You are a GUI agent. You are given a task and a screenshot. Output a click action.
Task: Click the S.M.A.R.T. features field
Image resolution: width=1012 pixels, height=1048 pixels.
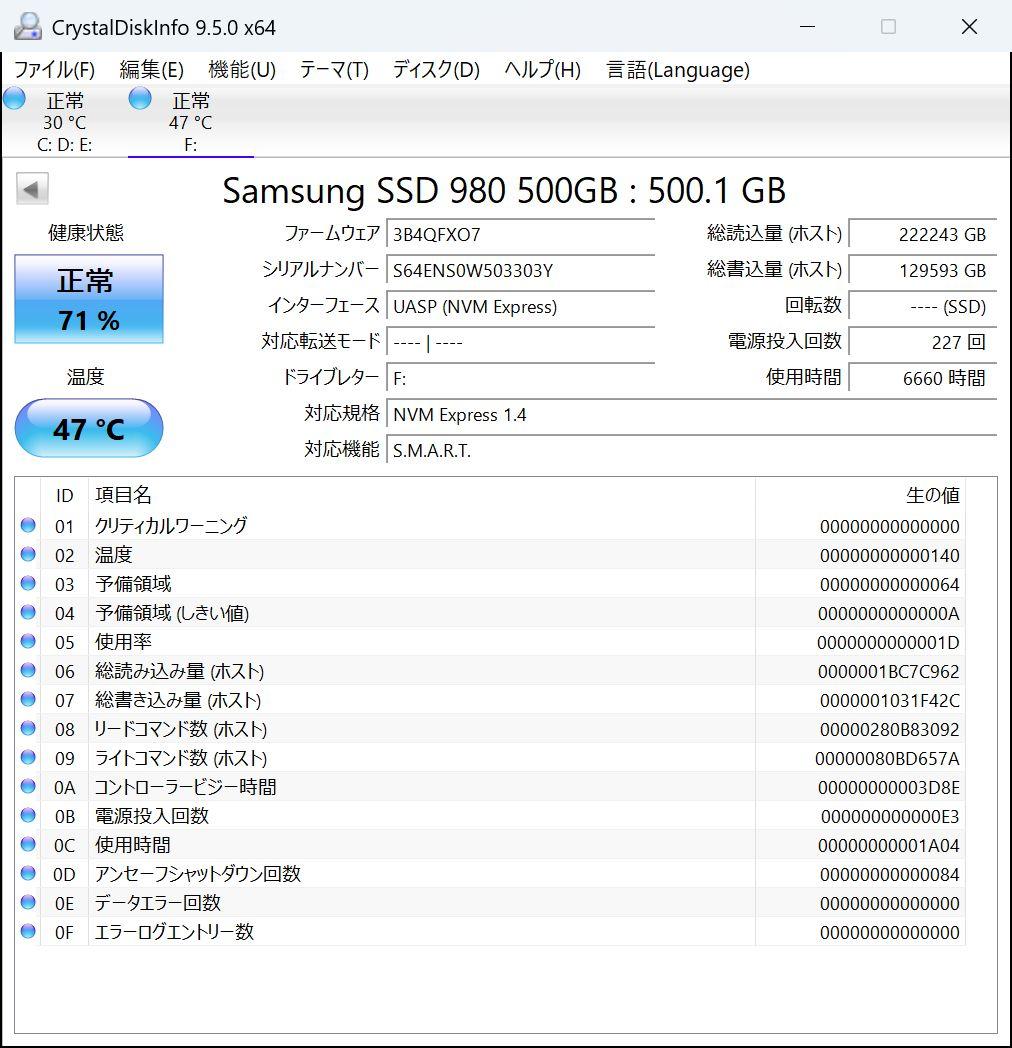(x=691, y=451)
